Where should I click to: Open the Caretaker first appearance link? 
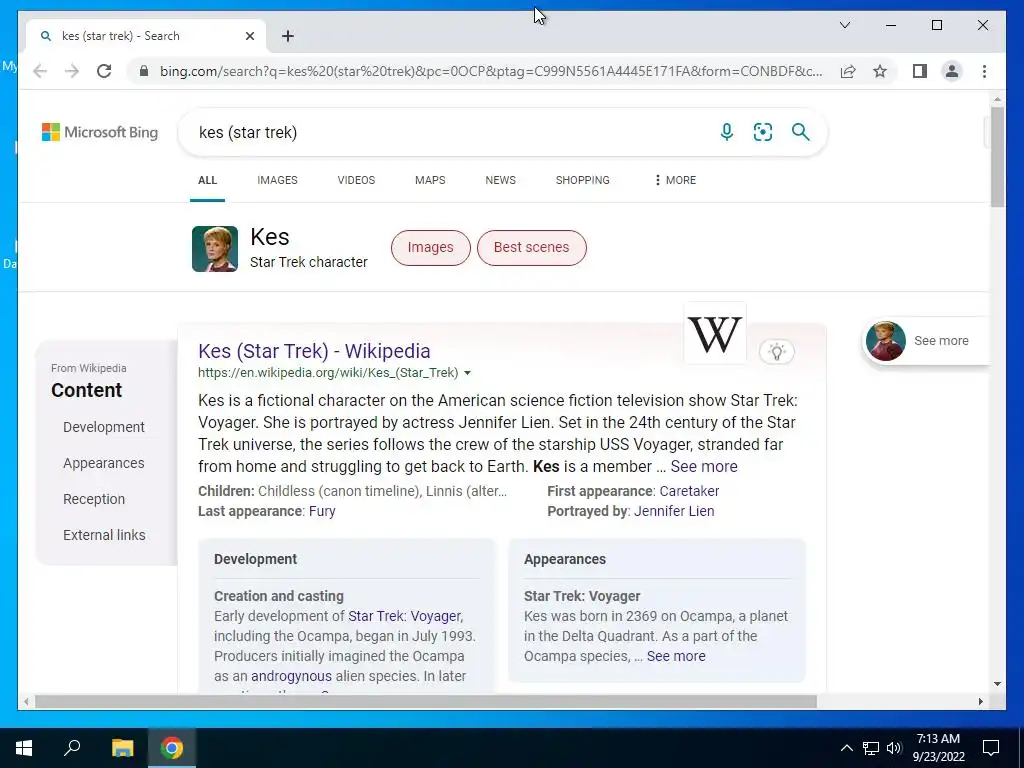coord(689,491)
